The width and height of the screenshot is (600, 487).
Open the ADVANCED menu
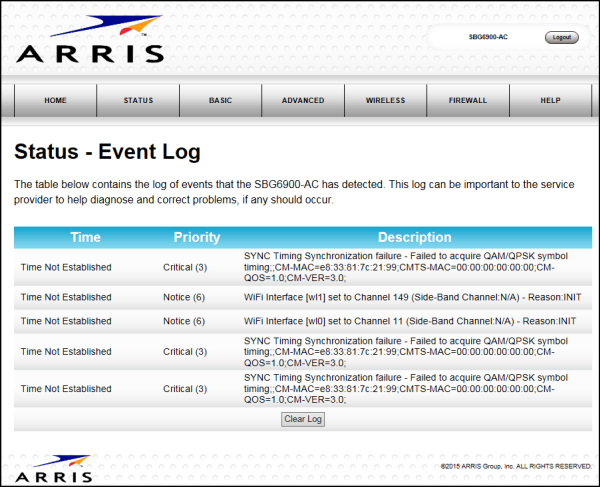coord(303,101)
